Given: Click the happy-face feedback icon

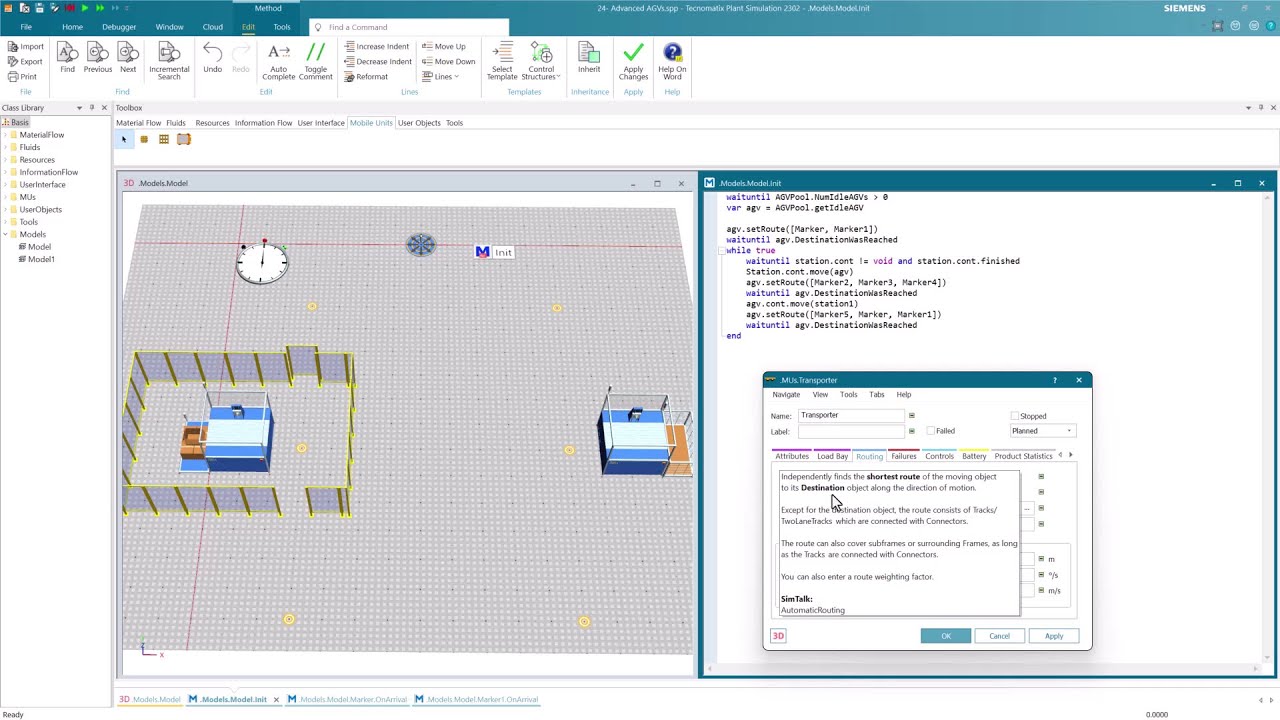Looking at the screenshot, I should (x=1237, y=26).
